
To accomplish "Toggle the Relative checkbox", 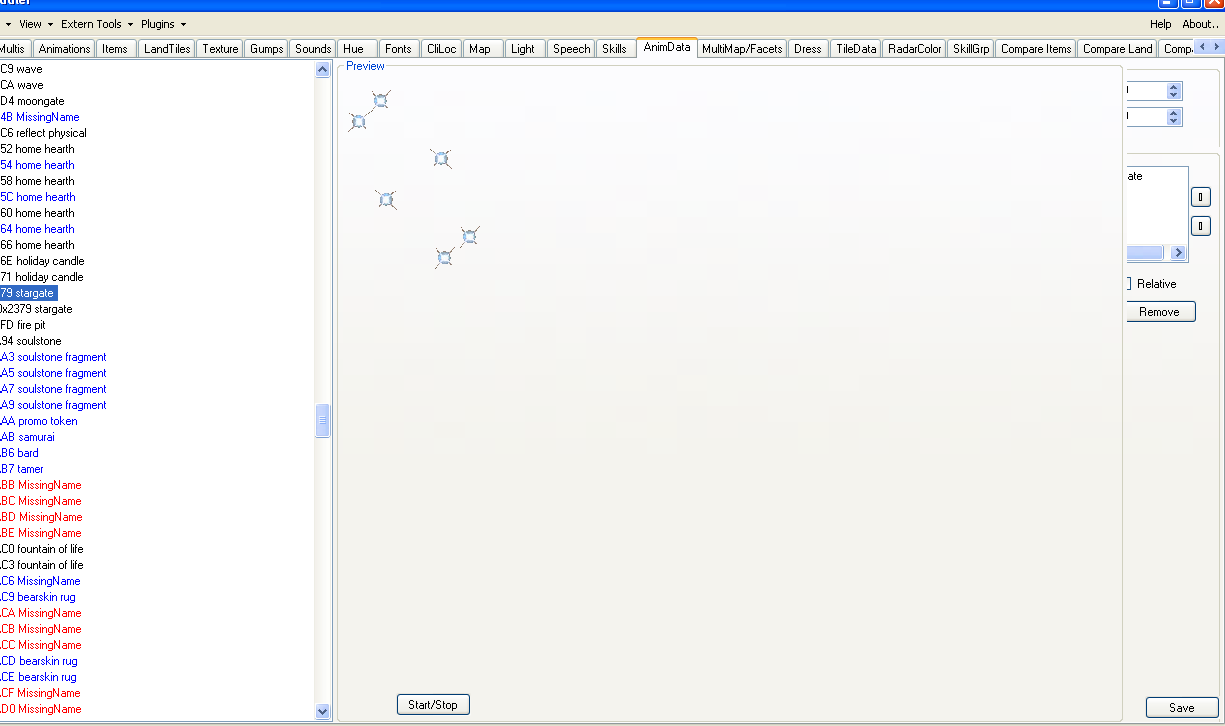I will [x=1128, y=284].
